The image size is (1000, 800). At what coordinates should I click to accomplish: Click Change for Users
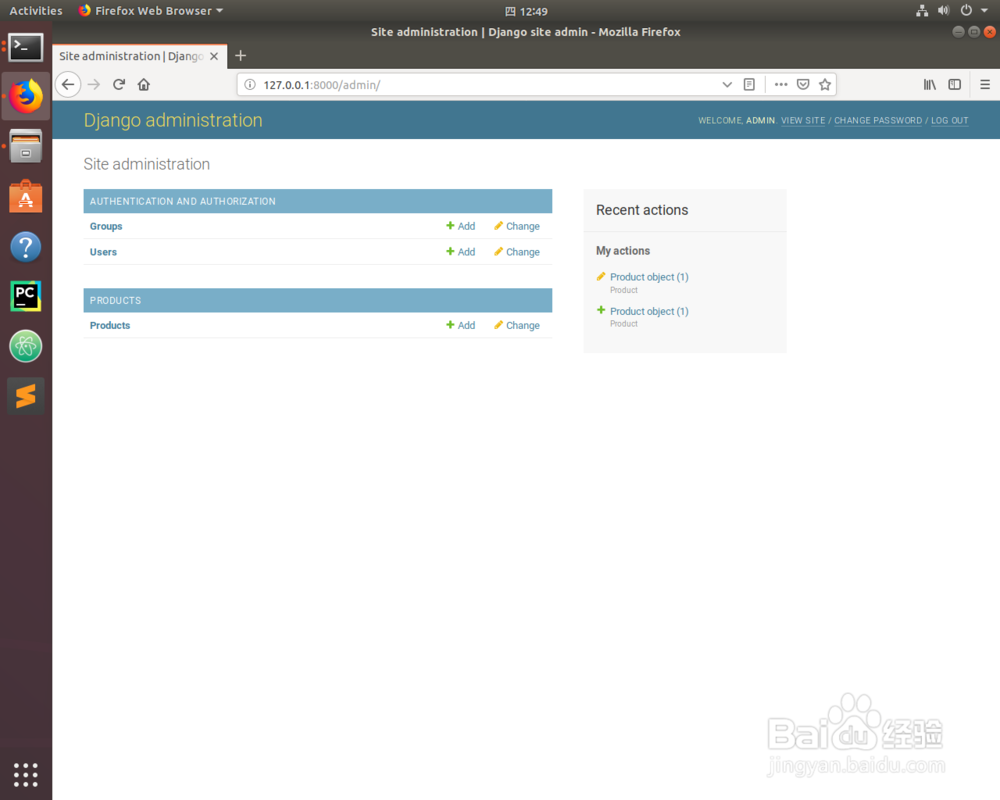[x=517, y=252]
